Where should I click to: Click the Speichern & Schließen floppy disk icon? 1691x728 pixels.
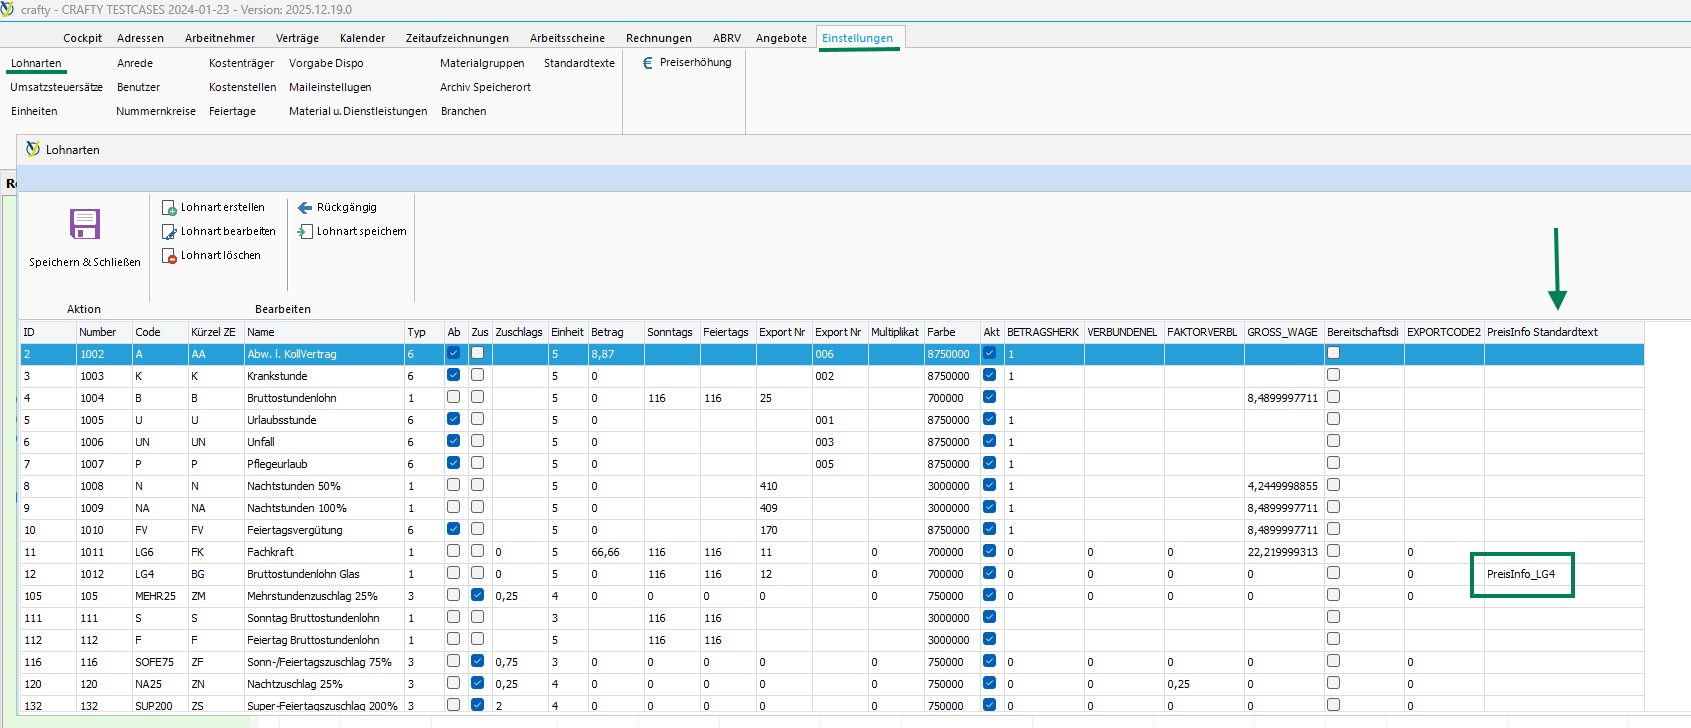[85, 224]
